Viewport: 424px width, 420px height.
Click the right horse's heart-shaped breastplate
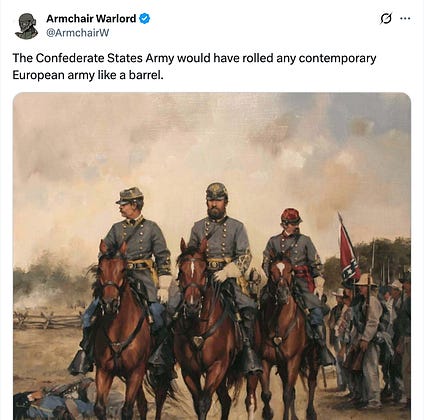click(x=277, y=341)
